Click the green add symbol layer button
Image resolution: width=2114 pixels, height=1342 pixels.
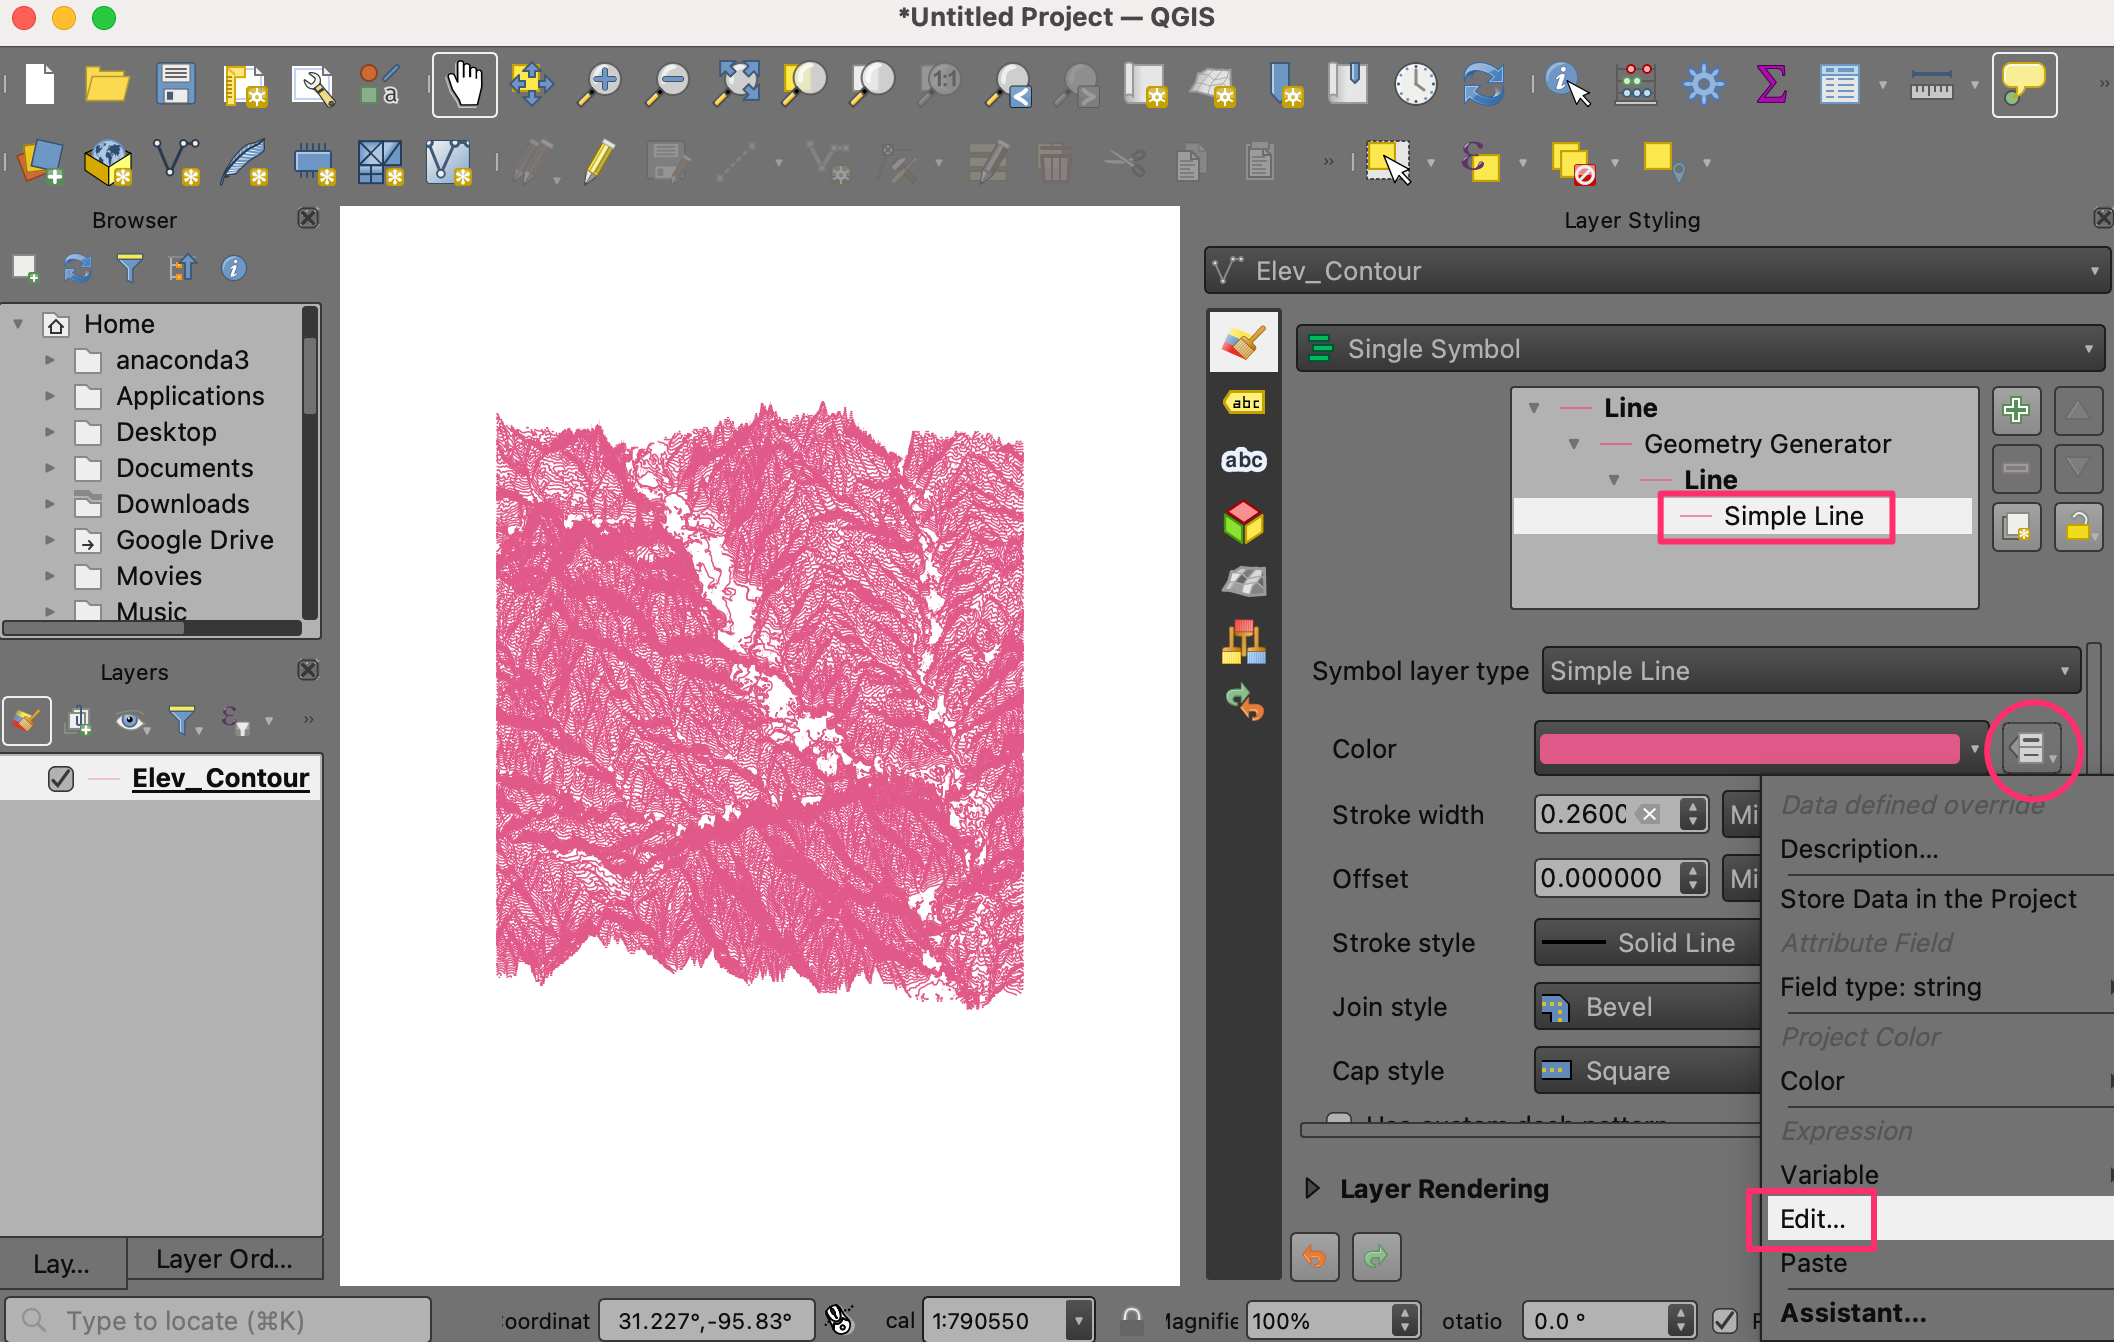point(2015,410)
